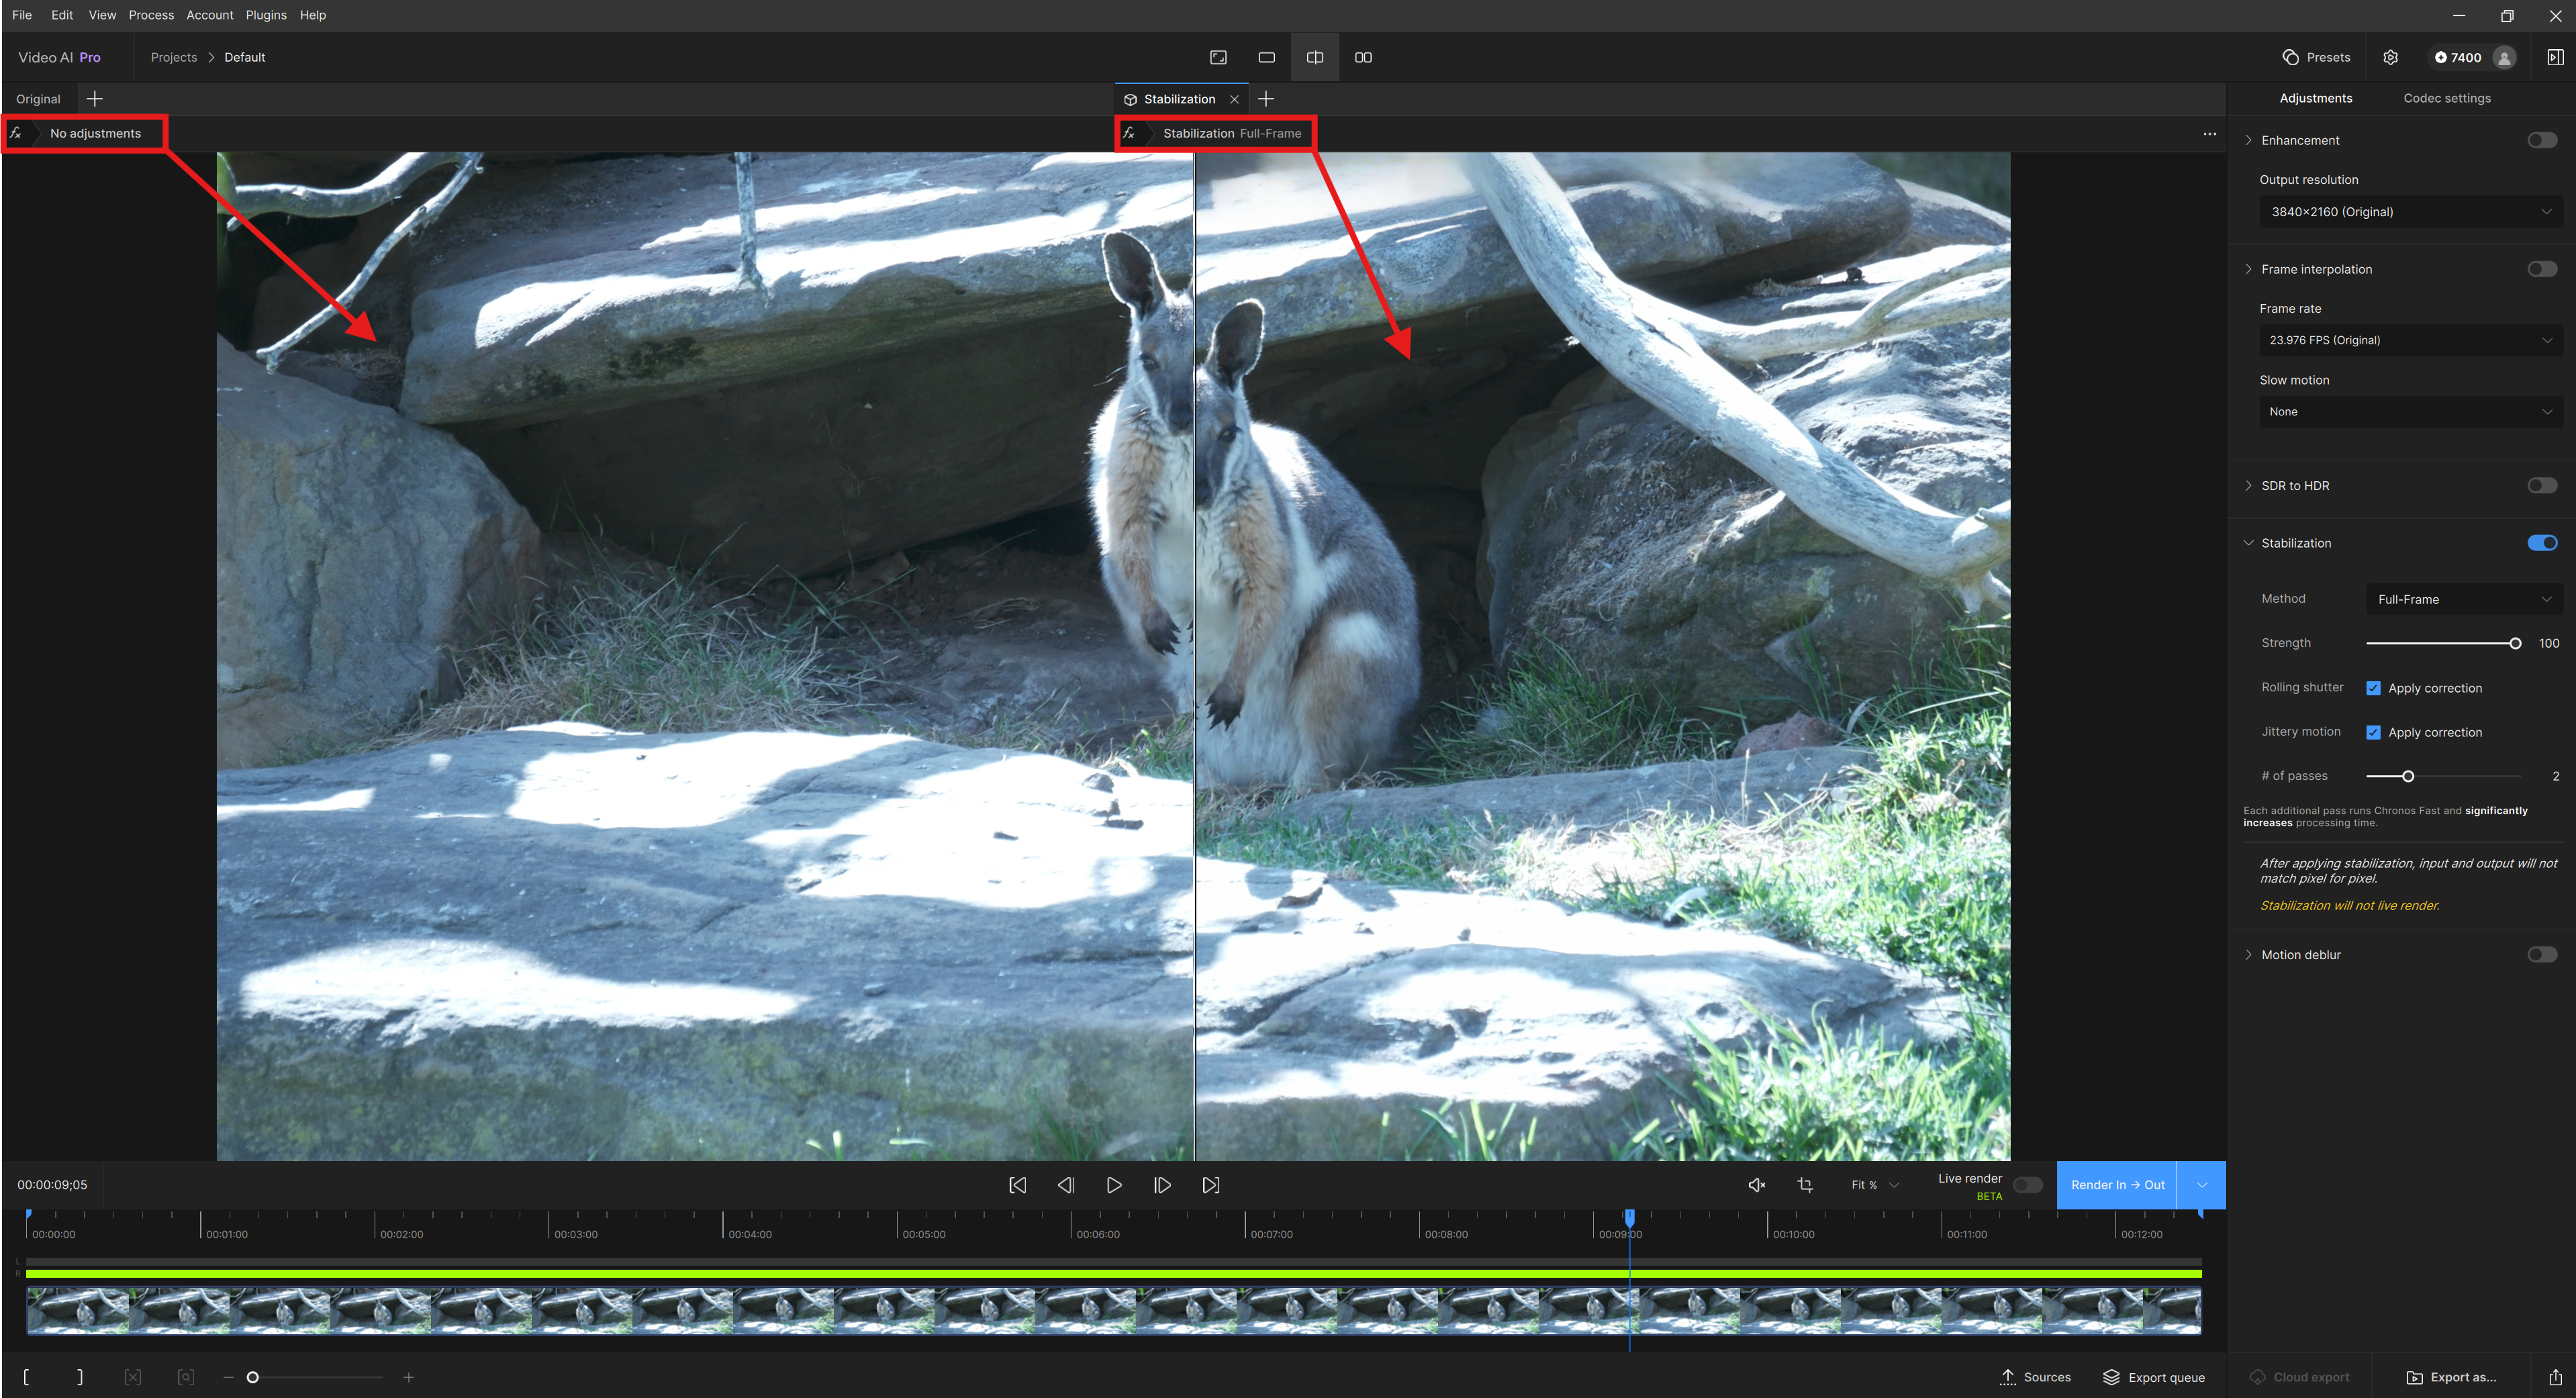
Task: Select the split-view compare layout icon
Action: pyautogui.click(x=1315, y=57)
